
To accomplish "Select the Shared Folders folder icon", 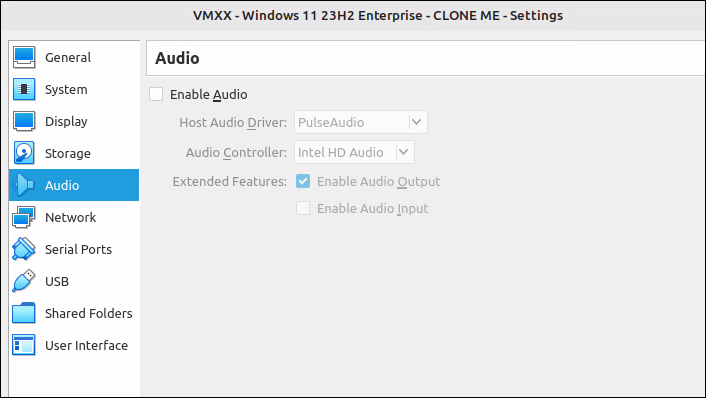I will coord(24,313).
